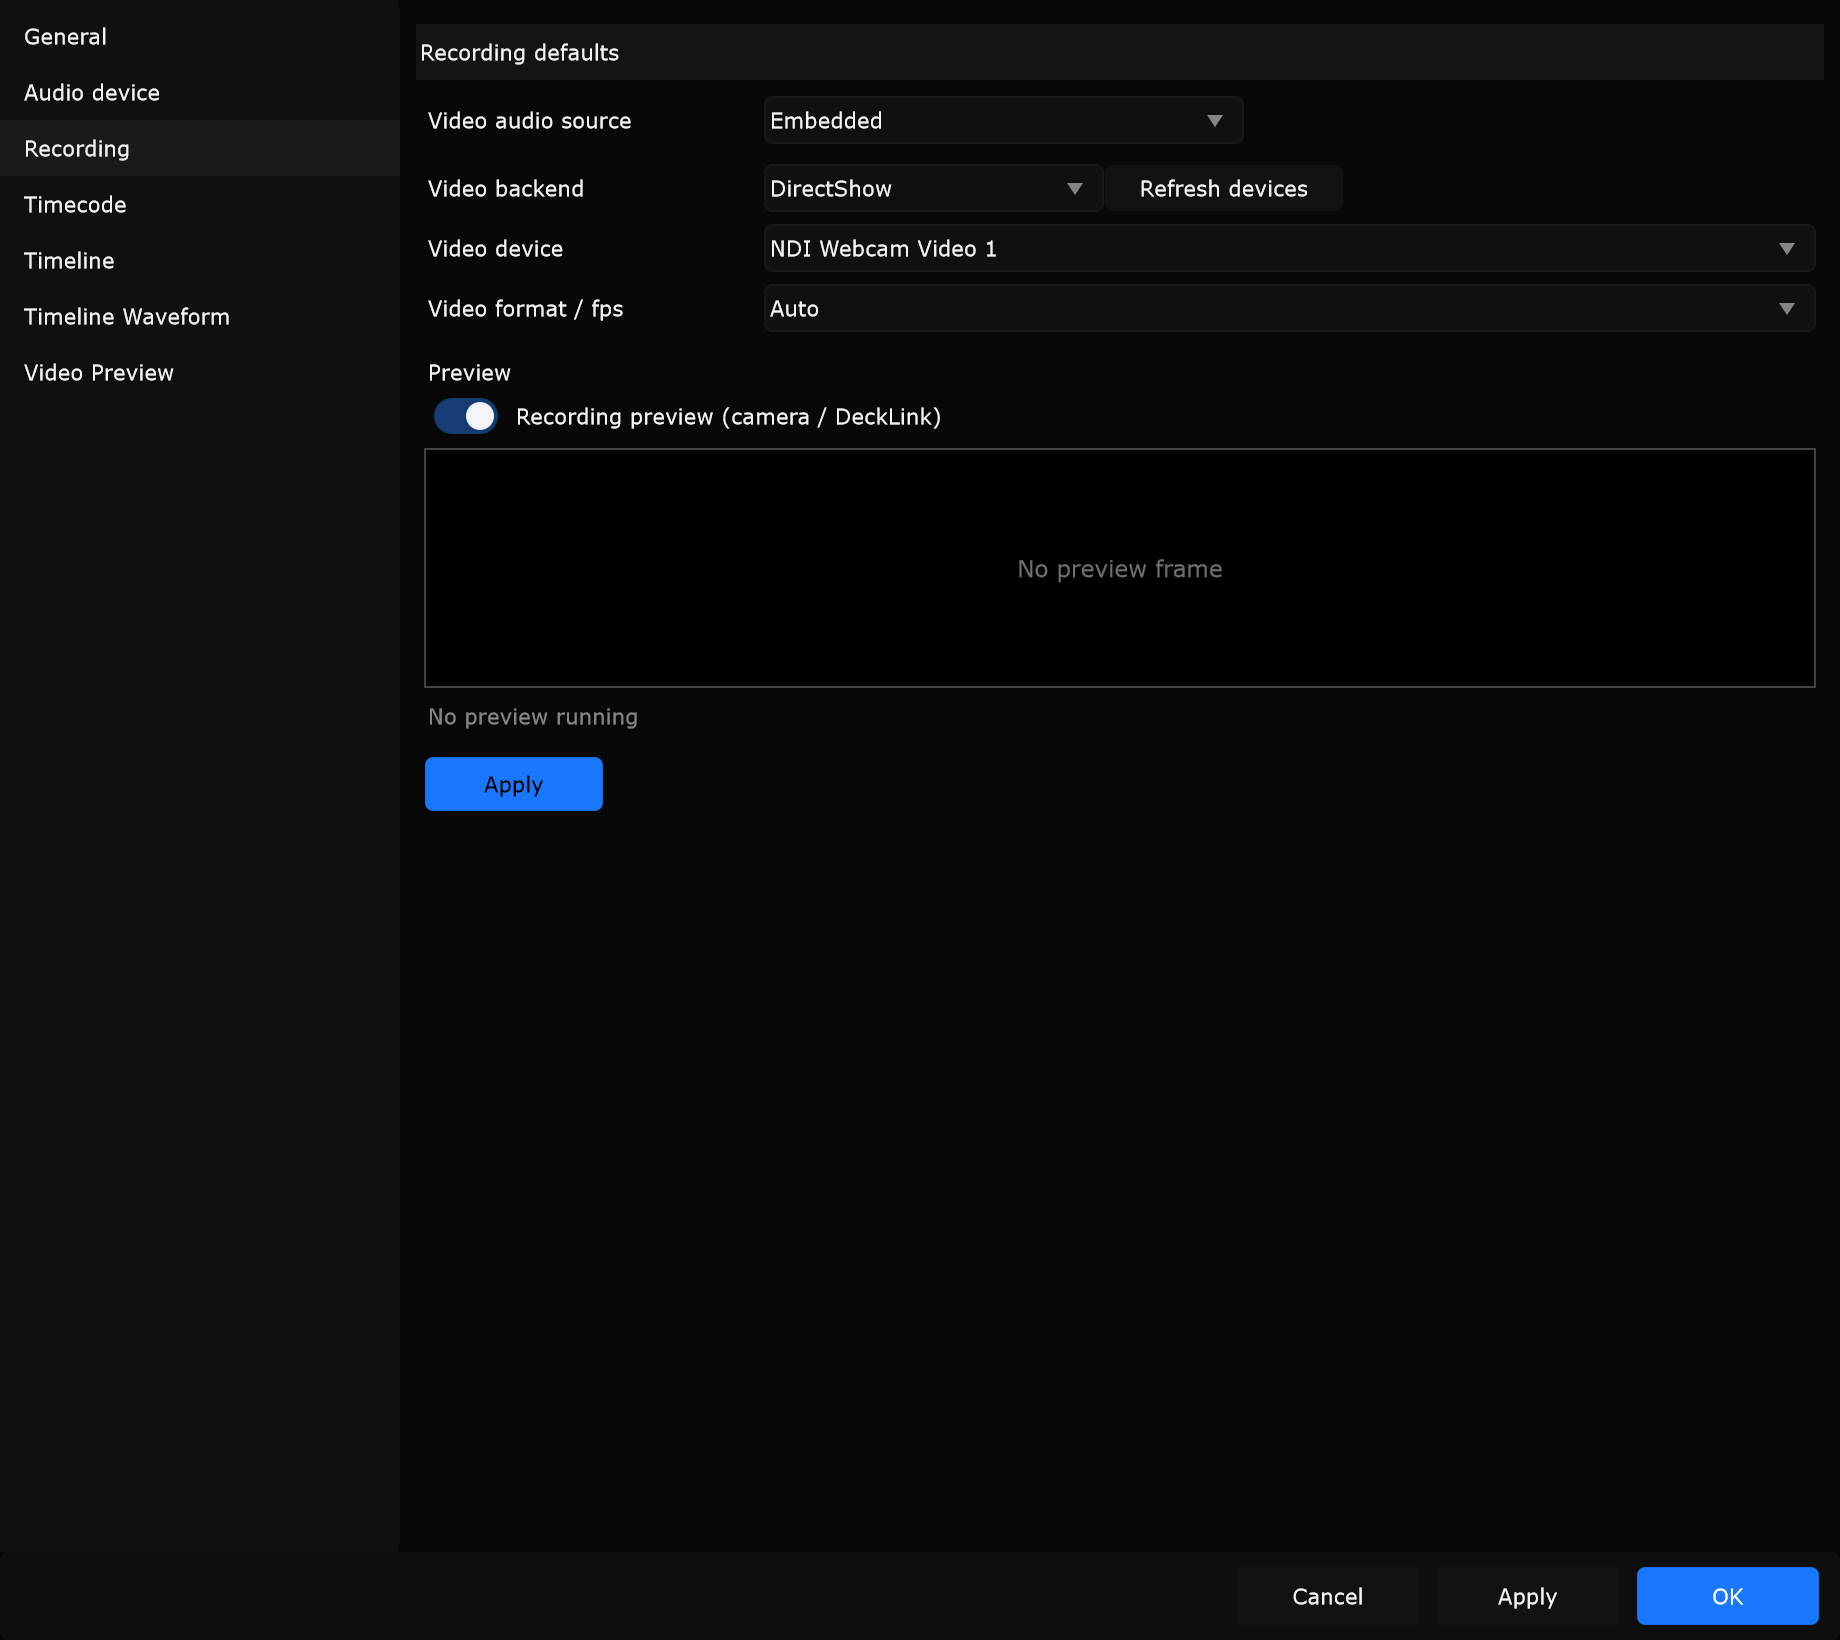Select Audio device in the sidebar
Screen dimensions: 1840x1640
(200, 93)
